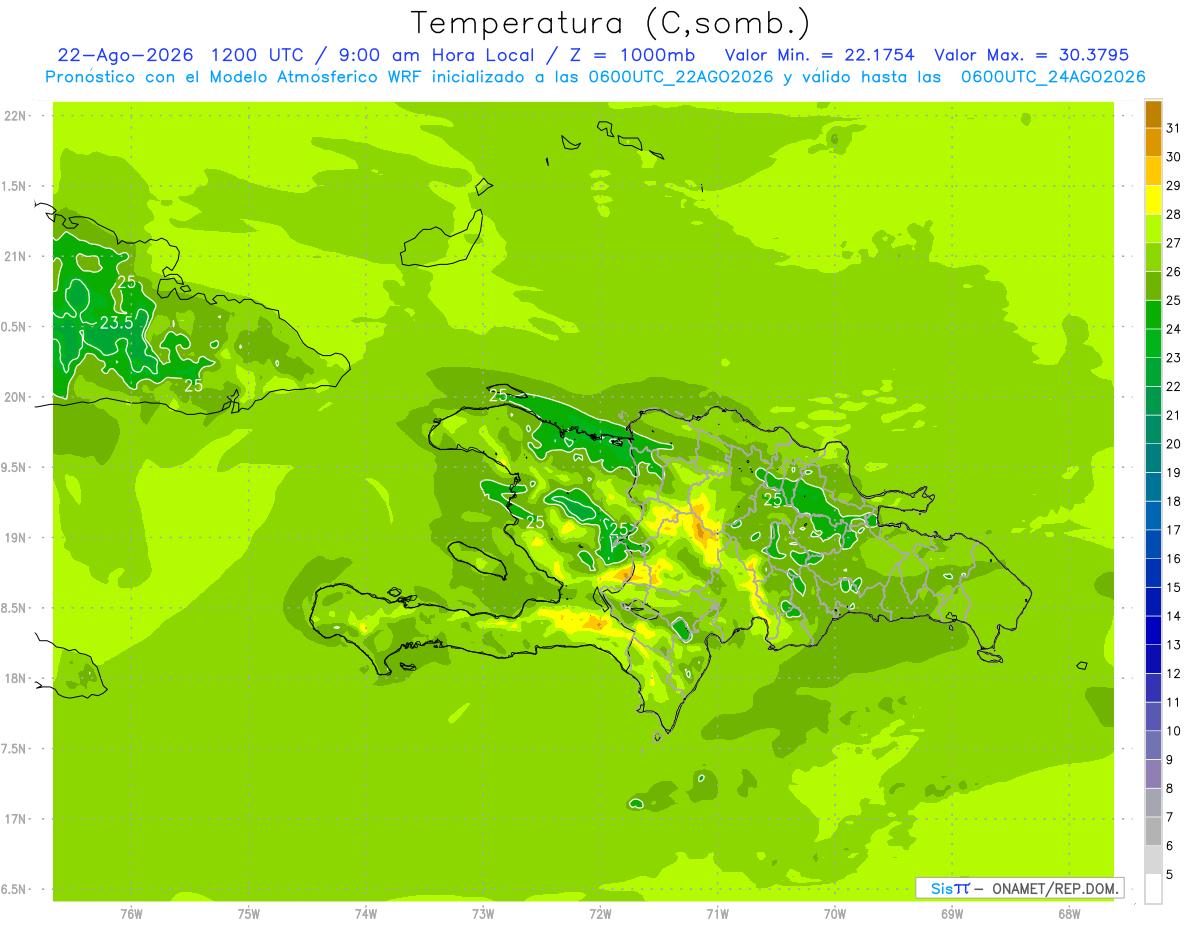Select the longitude label "72W"
The height and width of the screenshot is (927, 1200).
600,914
